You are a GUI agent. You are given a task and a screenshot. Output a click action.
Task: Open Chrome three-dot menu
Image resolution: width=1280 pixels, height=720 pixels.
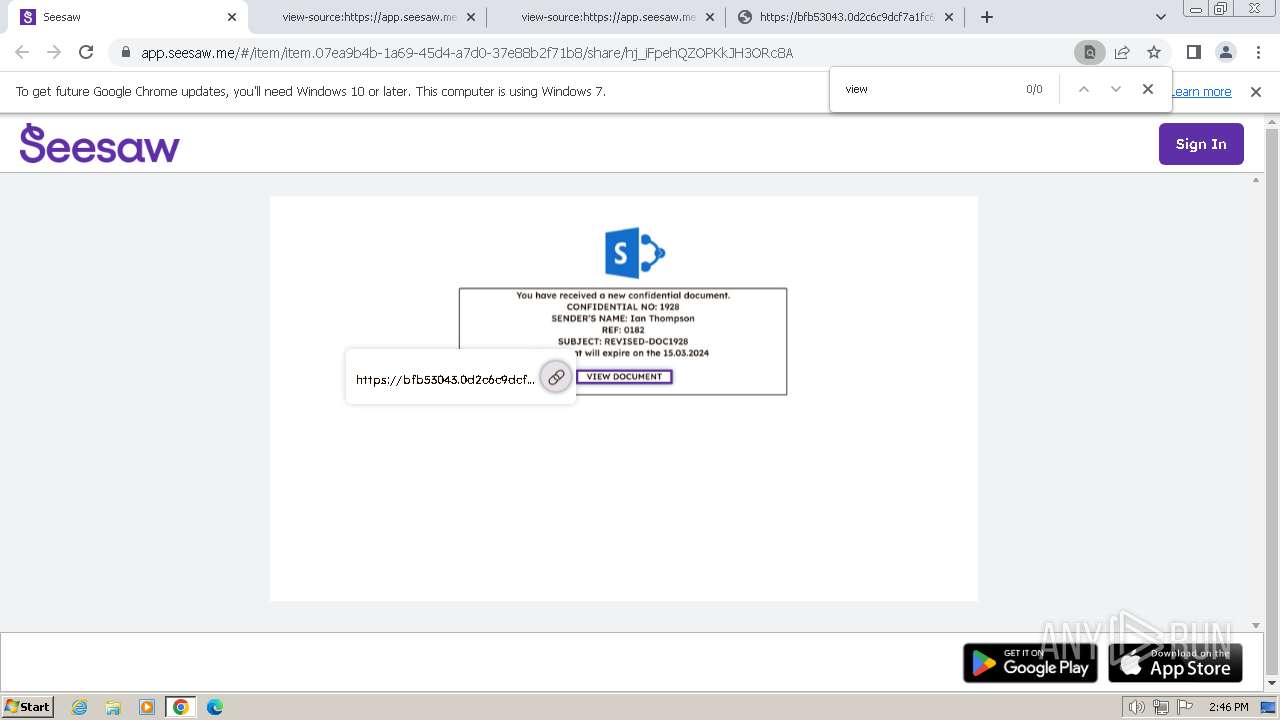click(x=1257, y=53)
